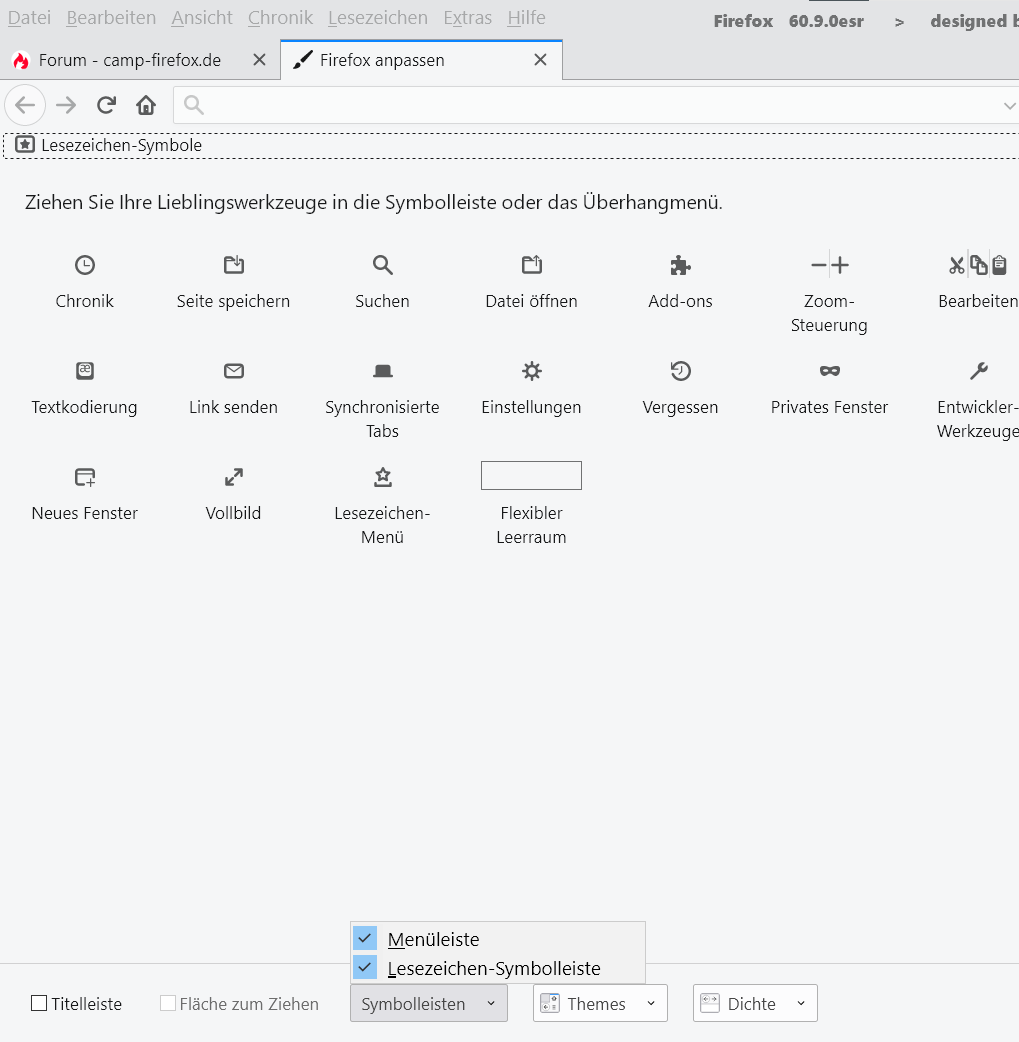Open the Ansicht menu
The image size is (1019, 1042).
pos(202,18)
